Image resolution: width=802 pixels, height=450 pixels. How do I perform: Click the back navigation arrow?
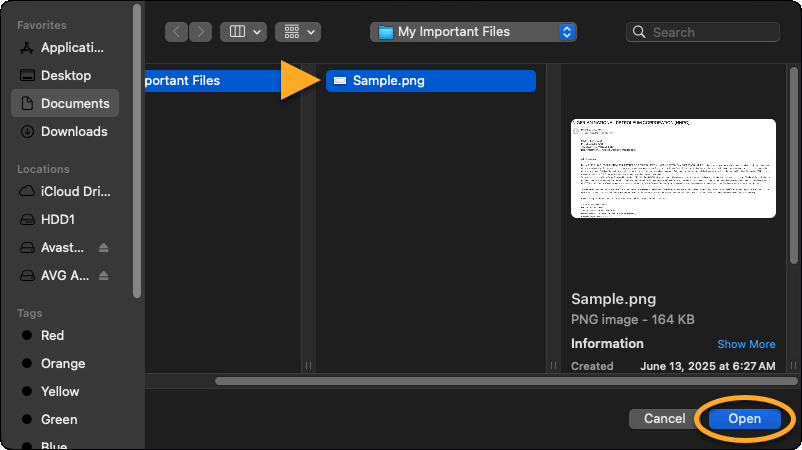(x=177, y=32)
